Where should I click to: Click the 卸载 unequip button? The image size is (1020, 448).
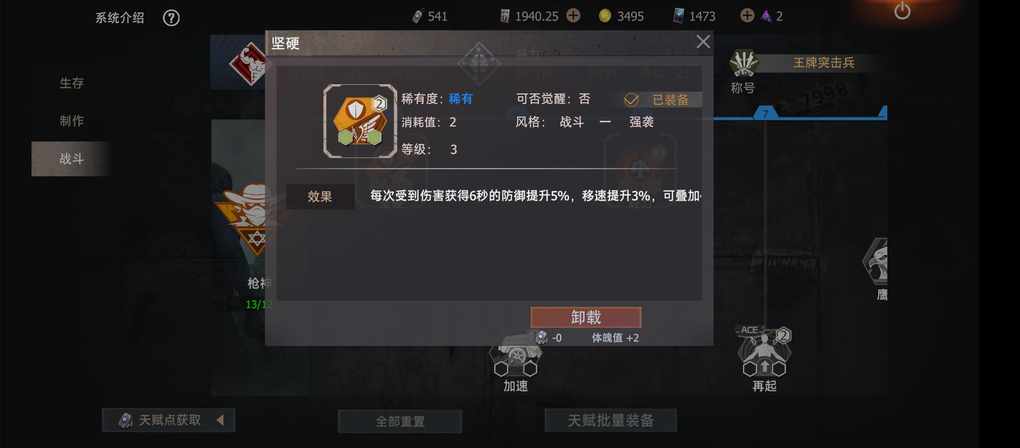click(x=585, y=317)
